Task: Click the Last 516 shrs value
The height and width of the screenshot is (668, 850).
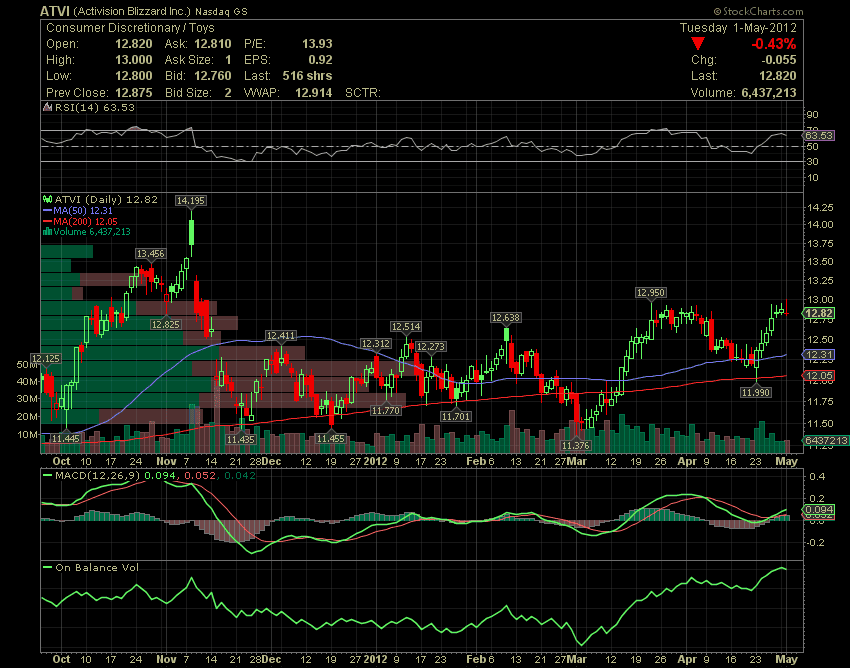Action: (307, 76)
